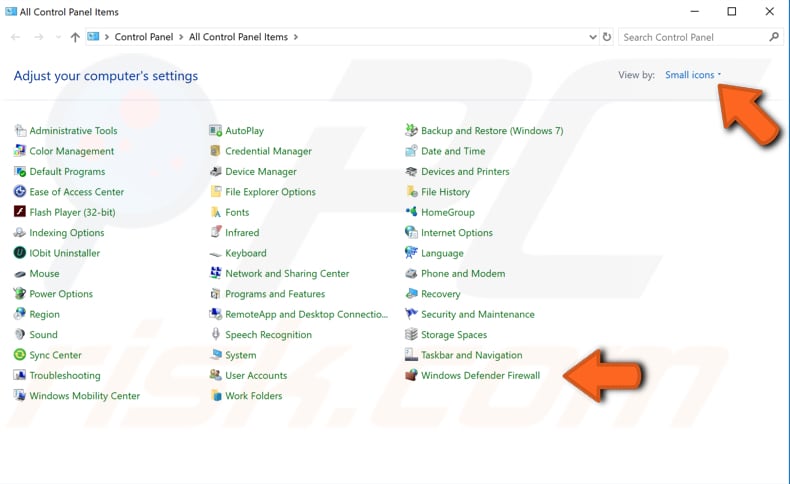Click the Control Panel breadcrumb
The image size is (790, 484).
(144, 37)
